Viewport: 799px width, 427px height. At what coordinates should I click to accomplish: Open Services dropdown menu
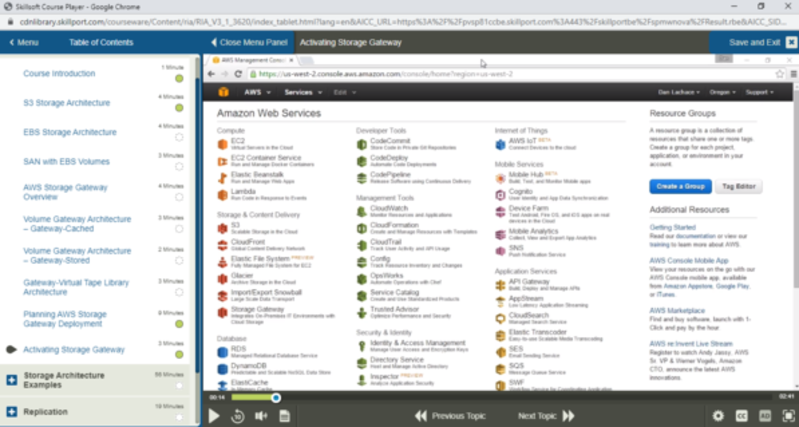[x=303, y=92]
